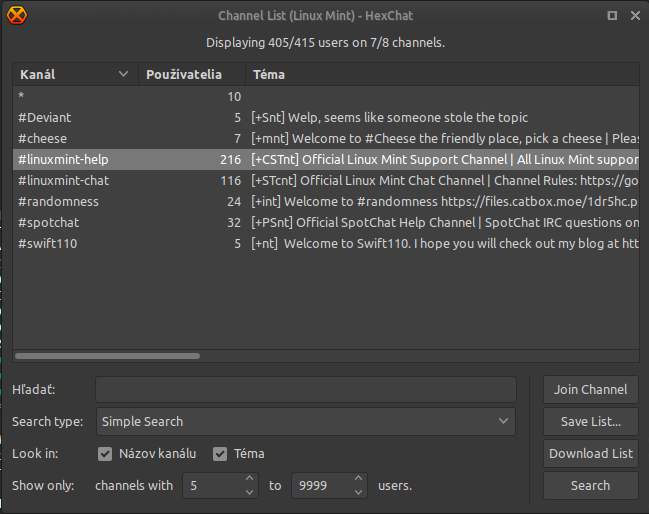This screenshot has width=649, height=514.
Task: Click the HexChat logo icon in title bar
Action: pos(17,14)
